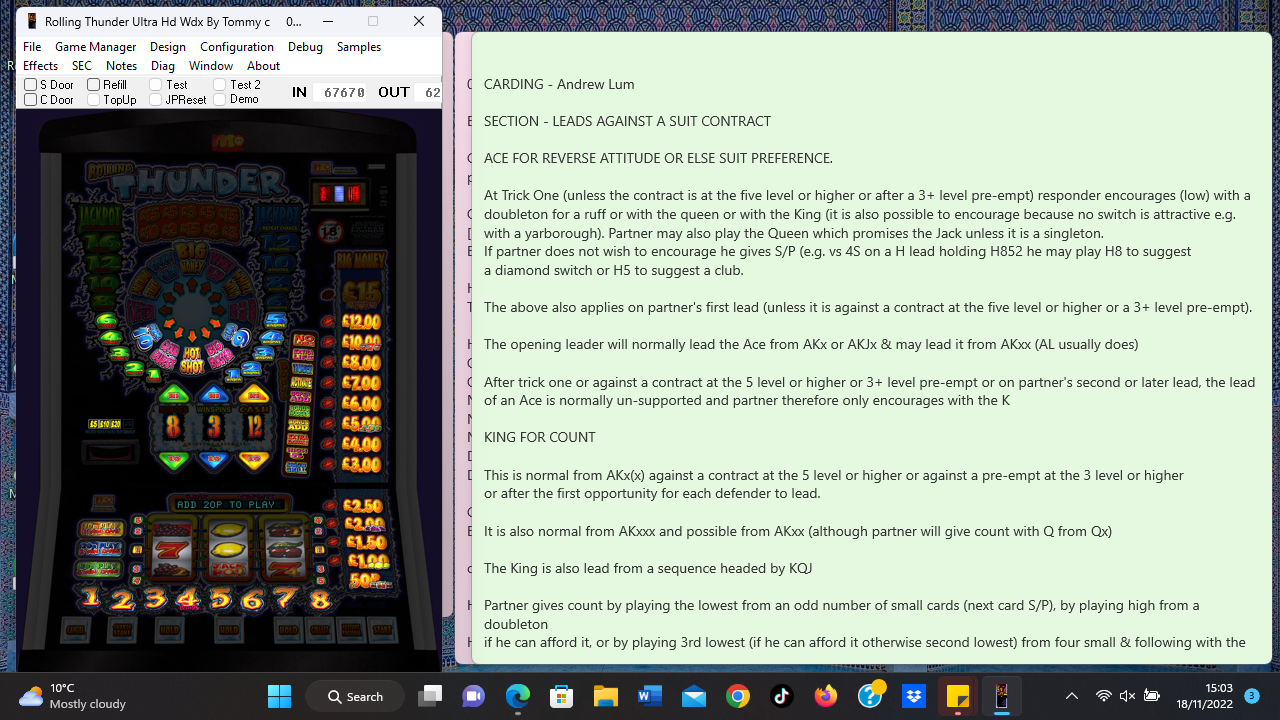This screenshot has width=1280, height=720.
Task: Click the blue Lo arrow under Winspins
Action: click(x=214, y=460)
